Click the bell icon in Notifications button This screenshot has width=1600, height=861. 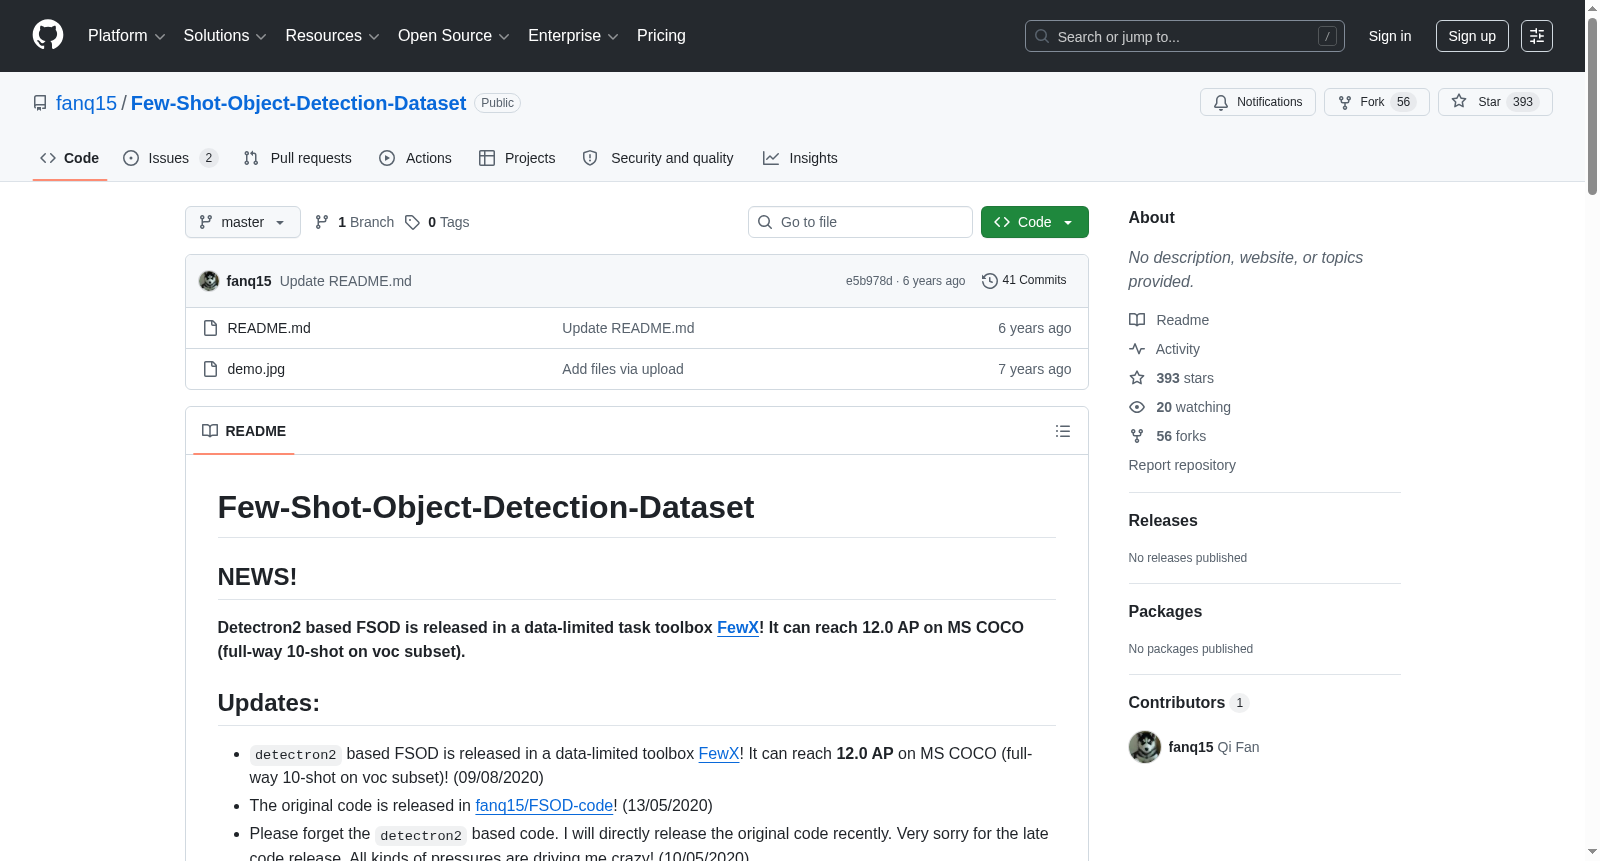[x=1221, y=102]
